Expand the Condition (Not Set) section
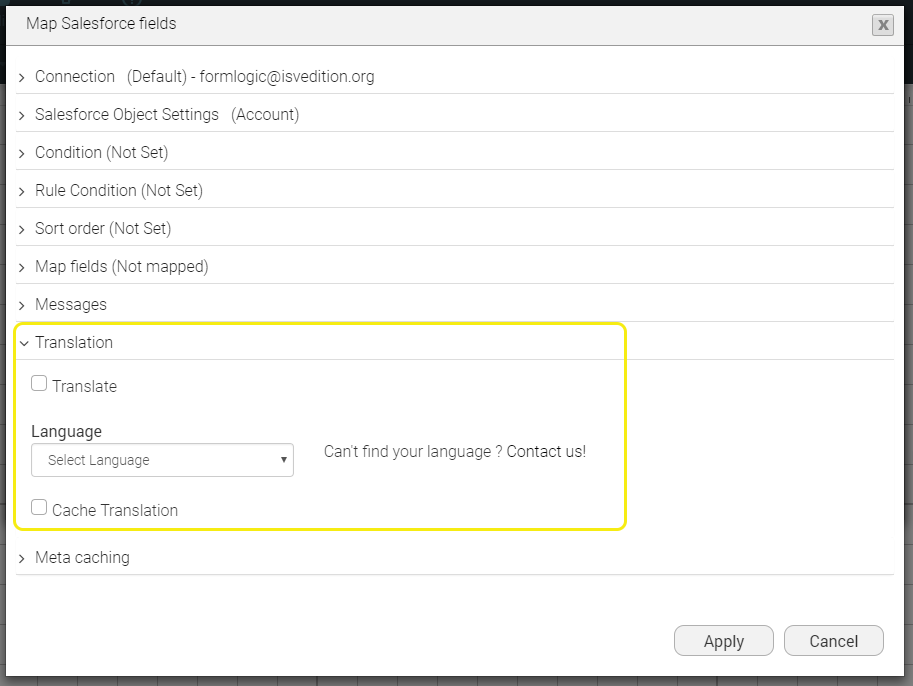 (x=22, y=152)
